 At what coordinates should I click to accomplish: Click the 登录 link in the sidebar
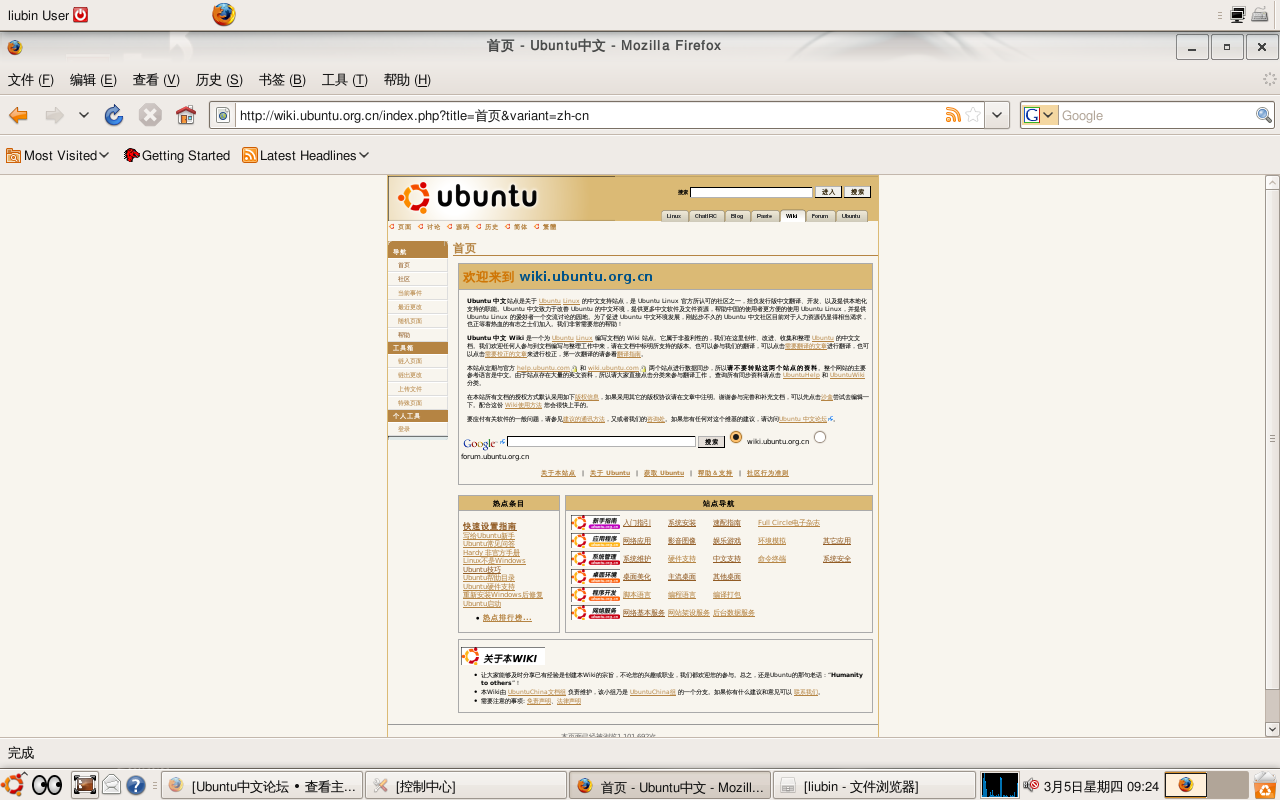pos(404,429)
